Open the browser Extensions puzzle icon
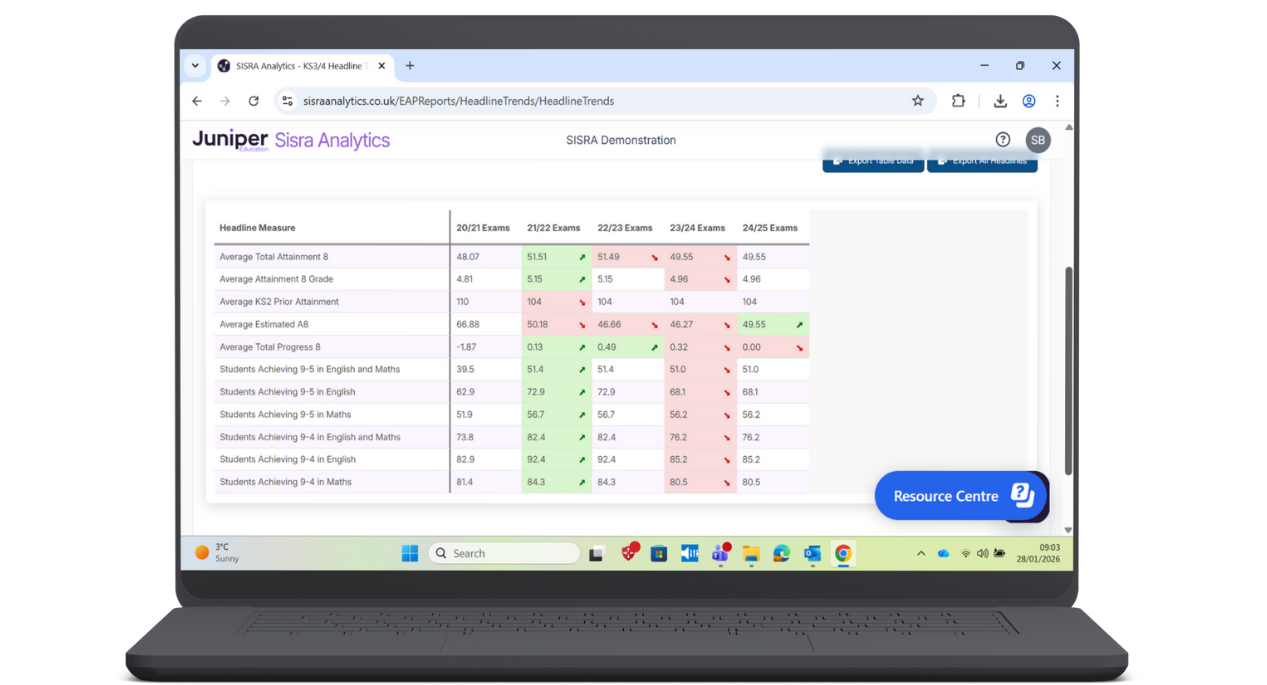This screenshot has height=685, width=1267. (958, 101)
